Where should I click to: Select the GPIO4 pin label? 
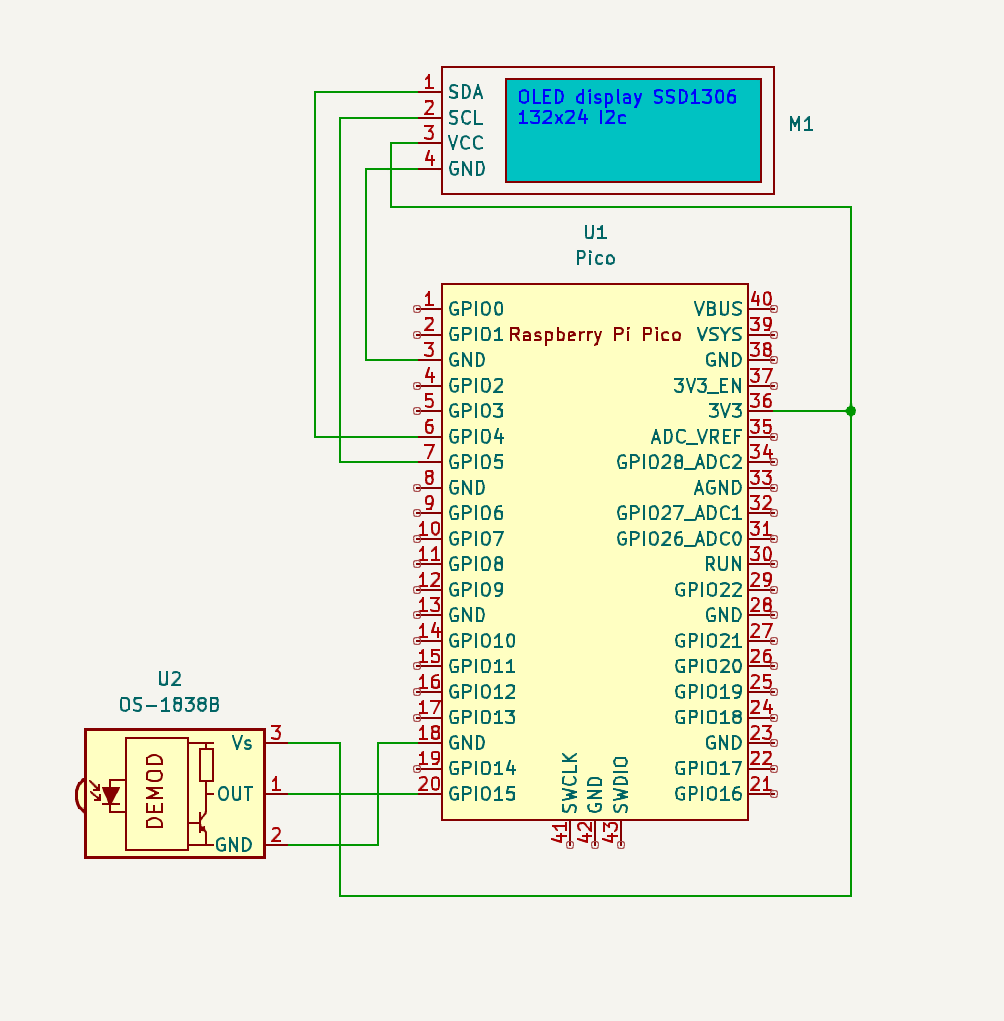point(476,436)
